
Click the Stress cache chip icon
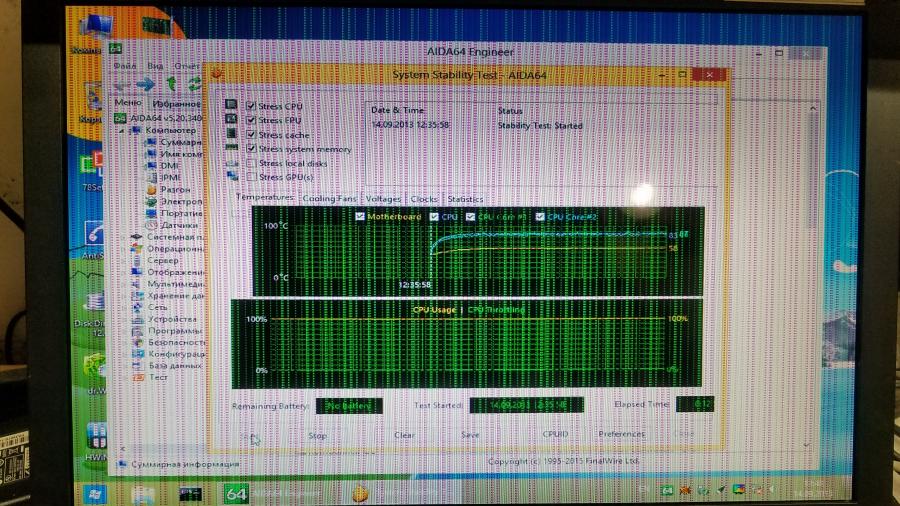231,133
